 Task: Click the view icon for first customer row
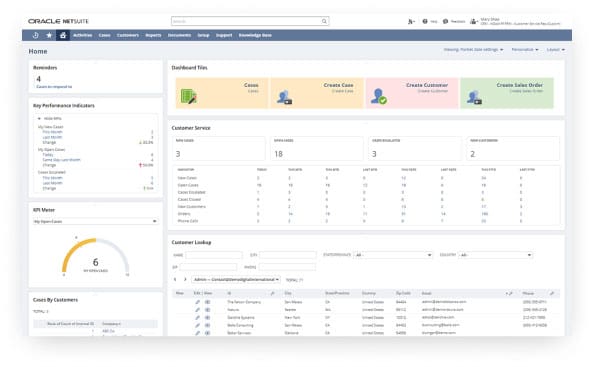point(208,302)
